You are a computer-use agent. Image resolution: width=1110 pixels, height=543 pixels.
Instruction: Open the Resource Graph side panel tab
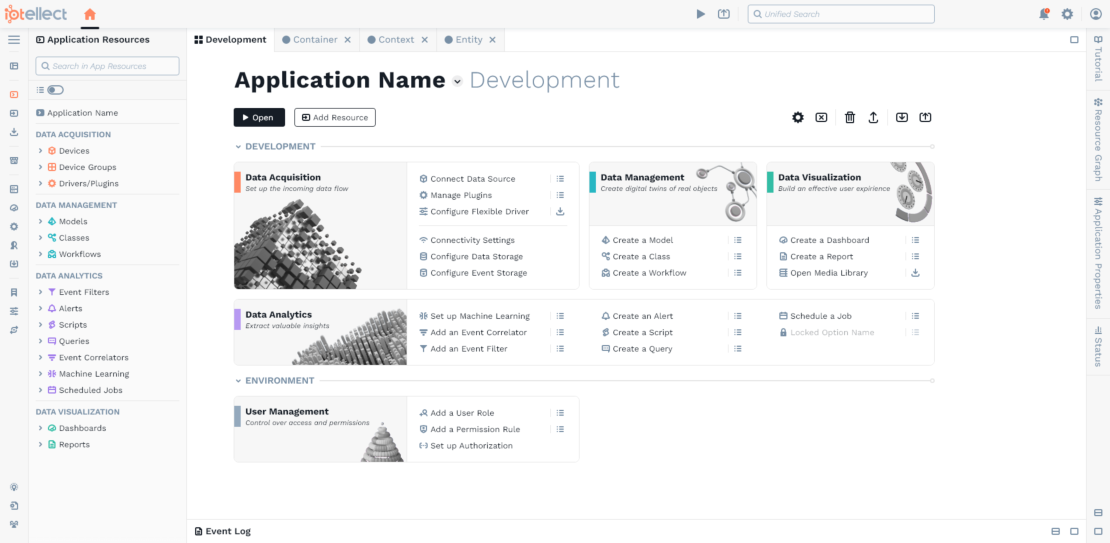click(x=1098, y=139)
